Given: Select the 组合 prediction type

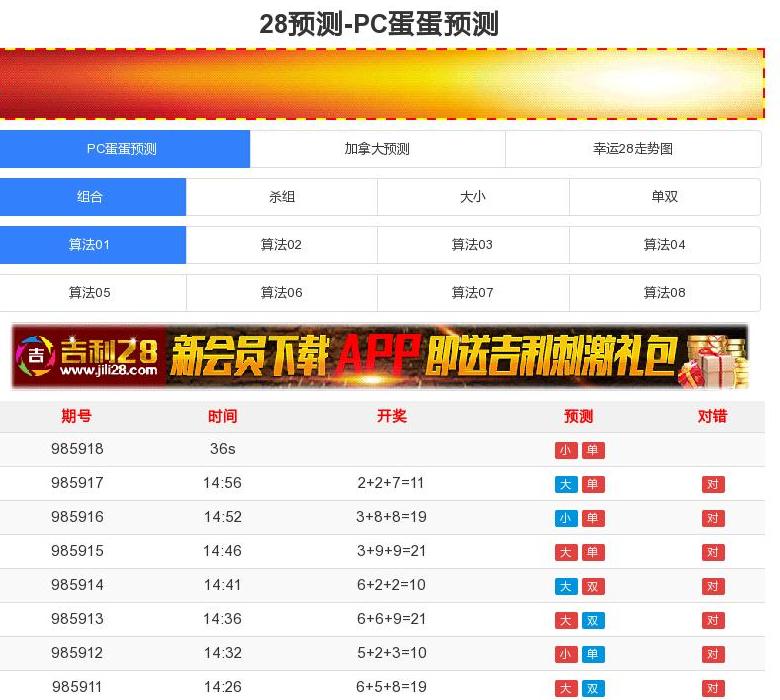Looking at the screenshot, I should (93, 197).
